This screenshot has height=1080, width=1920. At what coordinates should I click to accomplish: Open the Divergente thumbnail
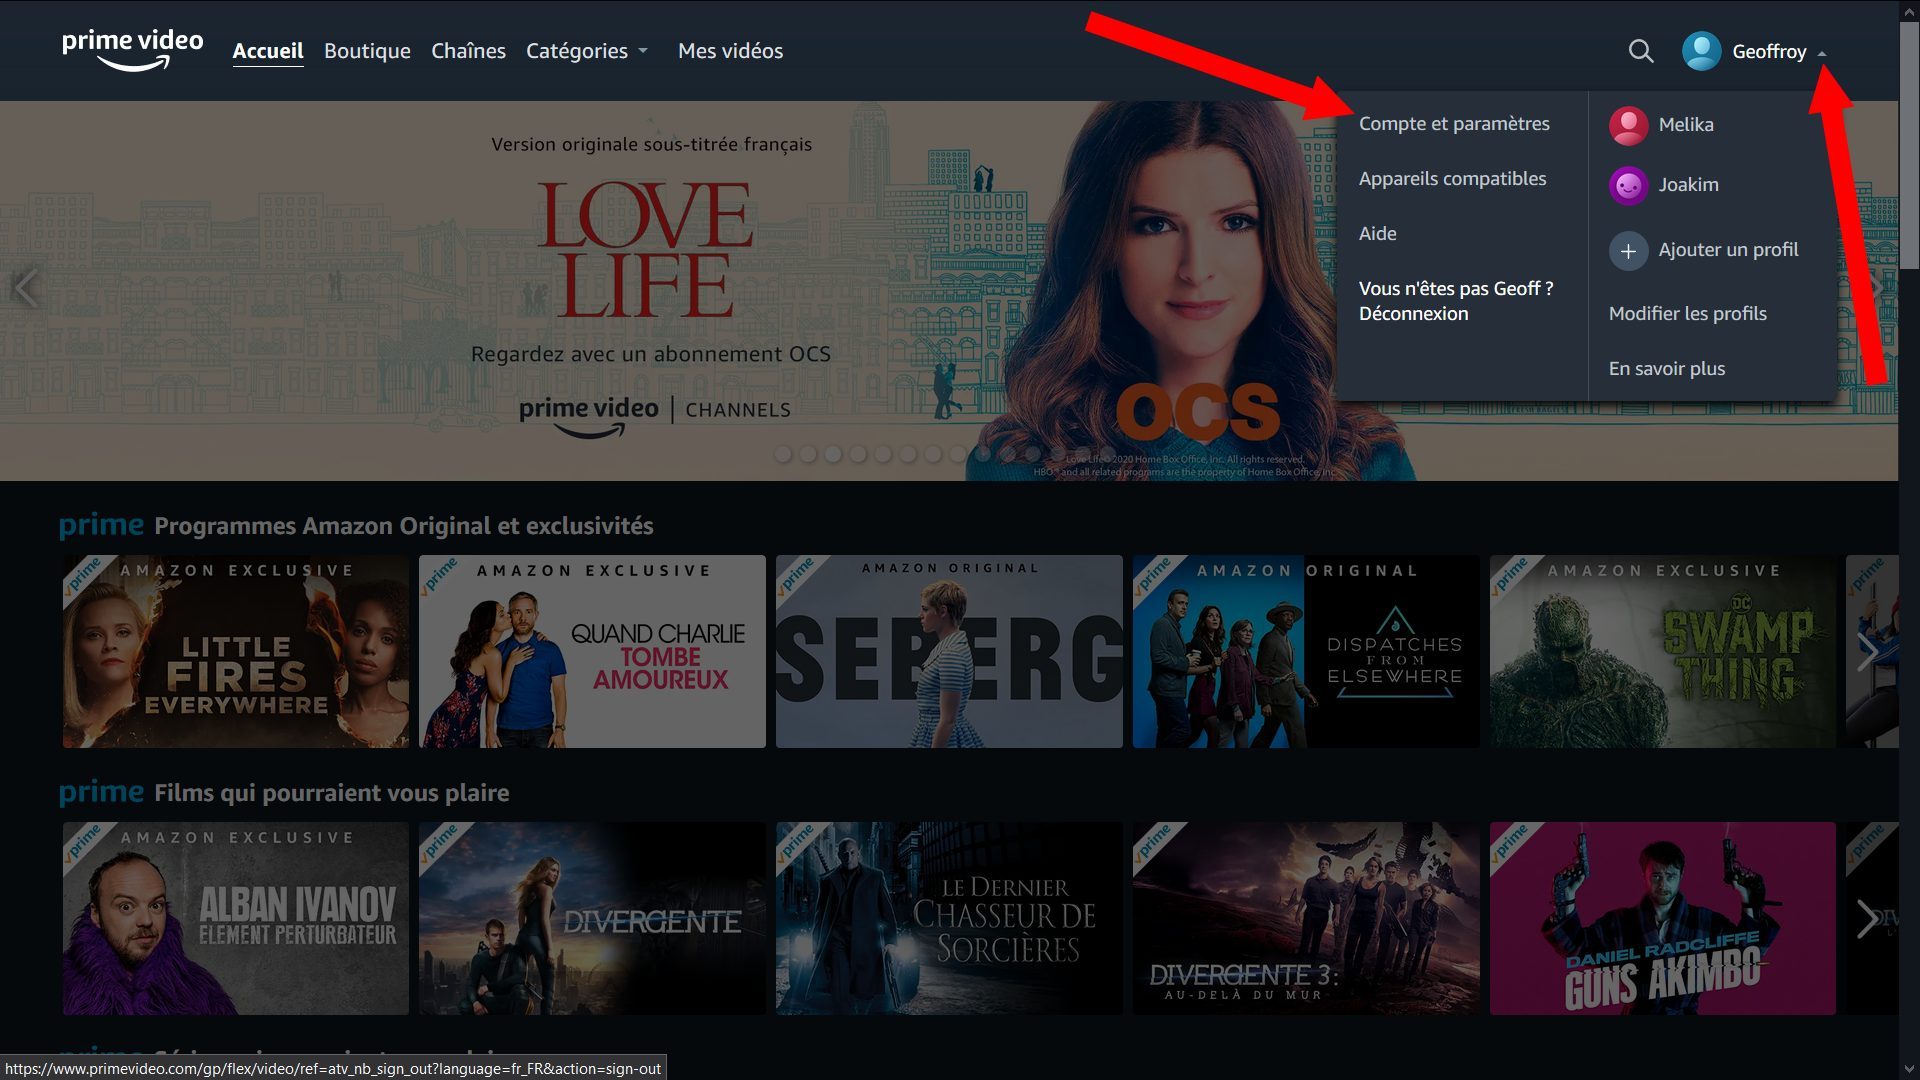pyautogui.click(x=592, y=919)
